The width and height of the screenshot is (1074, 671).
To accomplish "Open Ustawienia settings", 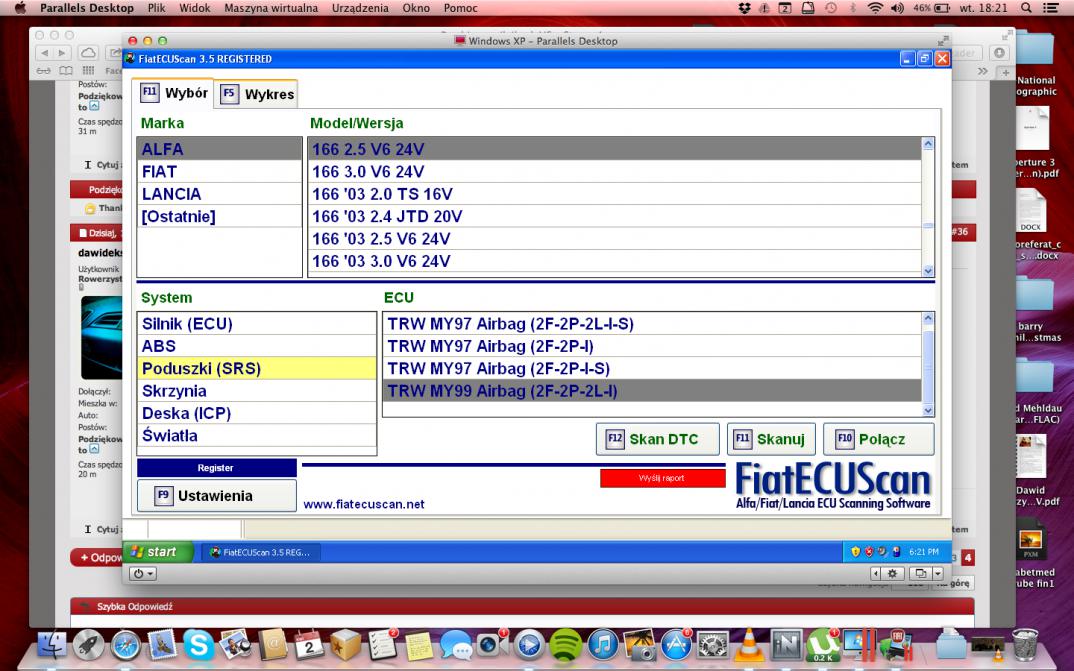I will click(x=216, y=496).
